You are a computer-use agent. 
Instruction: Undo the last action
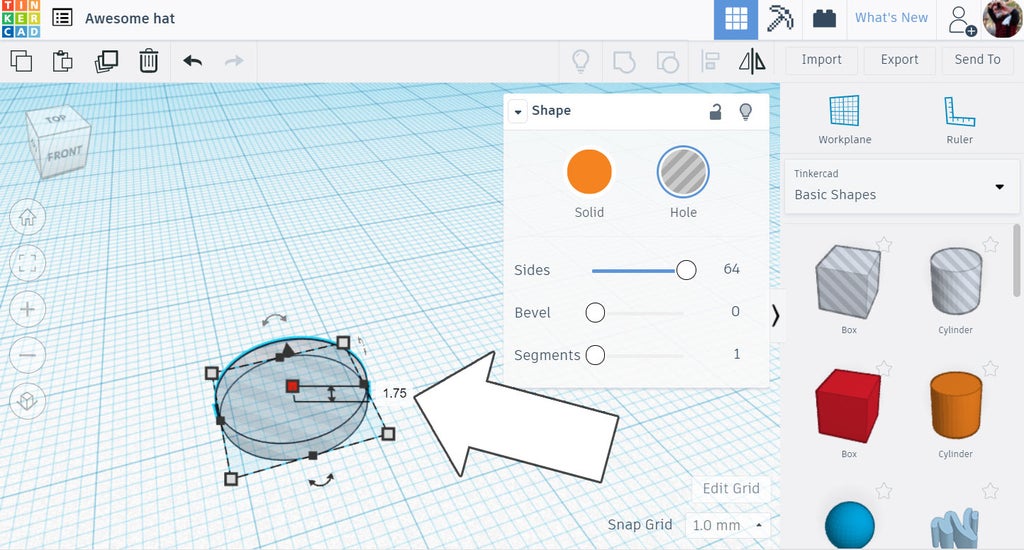(193, 61)
